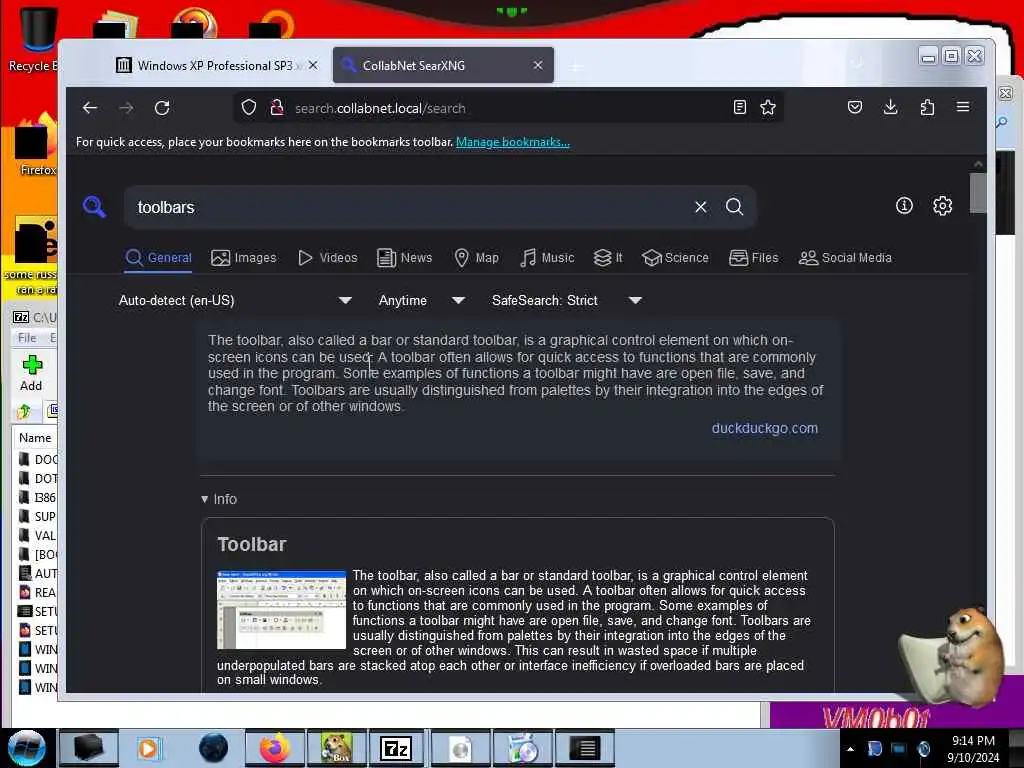Select the General search category

pos(159,258)
